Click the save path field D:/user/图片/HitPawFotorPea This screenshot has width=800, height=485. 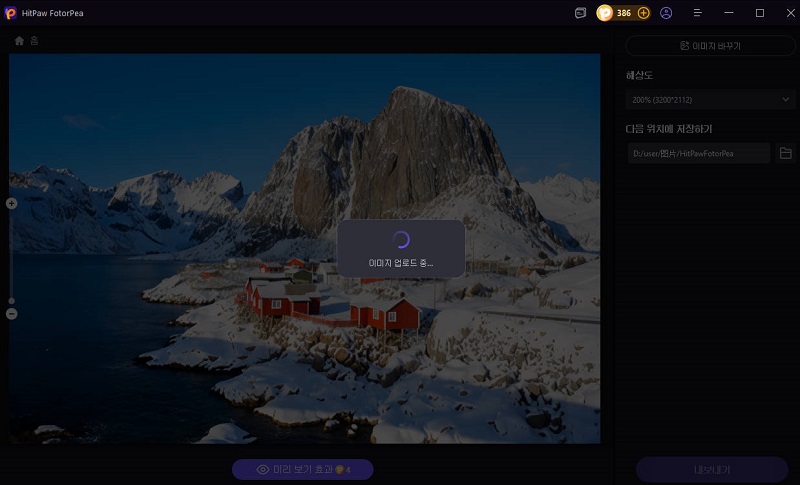(x=698, y=154)
